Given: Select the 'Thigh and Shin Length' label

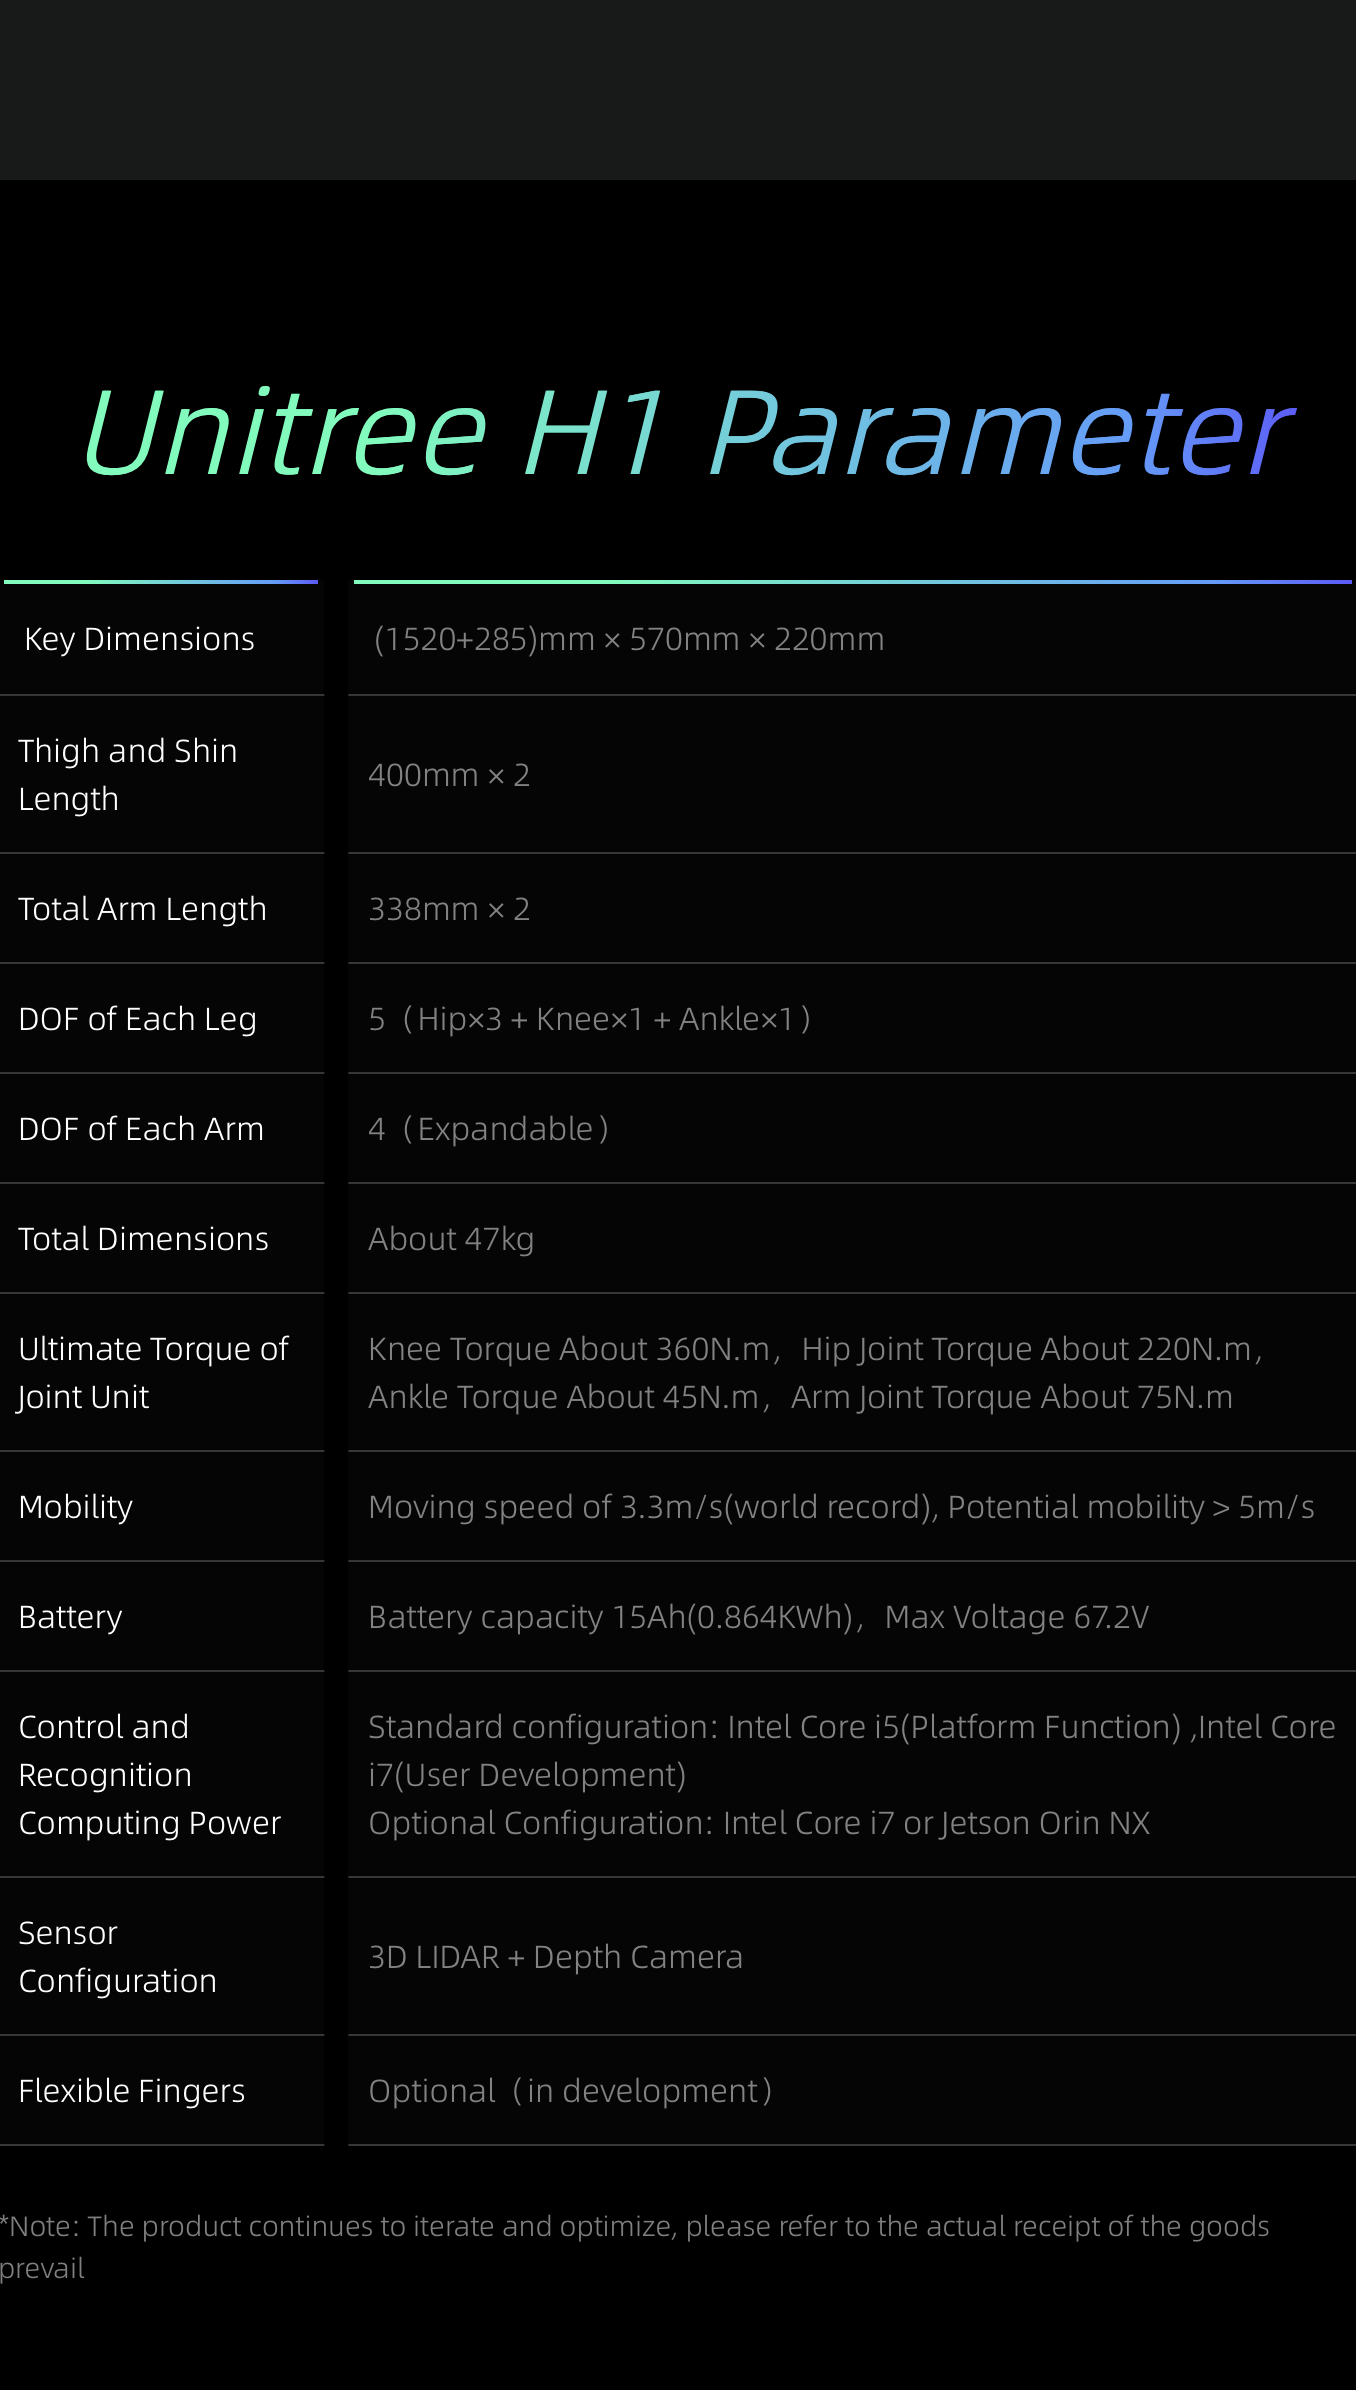Looking at the screenshot, I should [x=128, y=775].
